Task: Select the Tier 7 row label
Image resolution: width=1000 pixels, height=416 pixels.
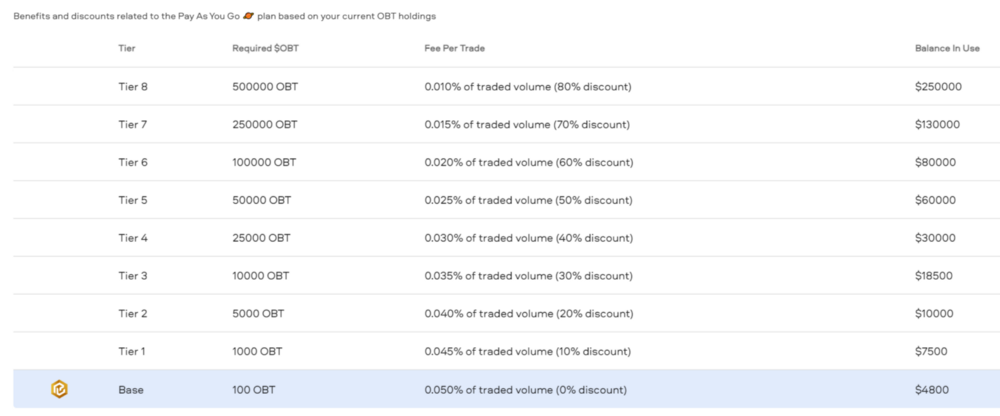Action: coord(133,124)
